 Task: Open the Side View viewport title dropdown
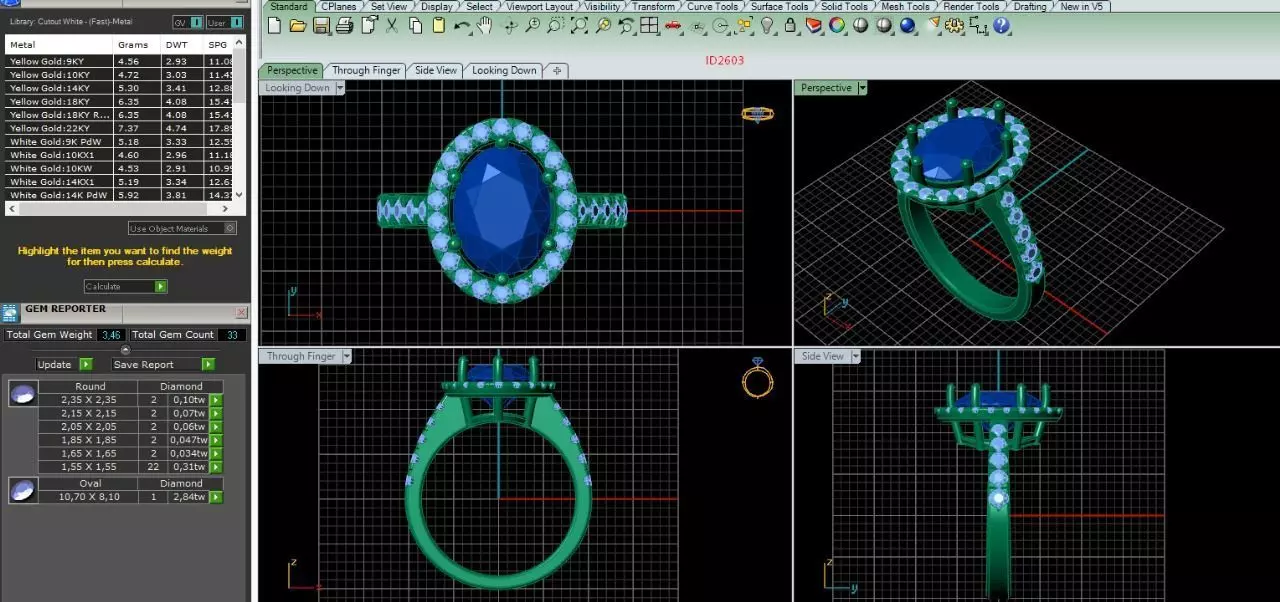(x=855, y=356)
